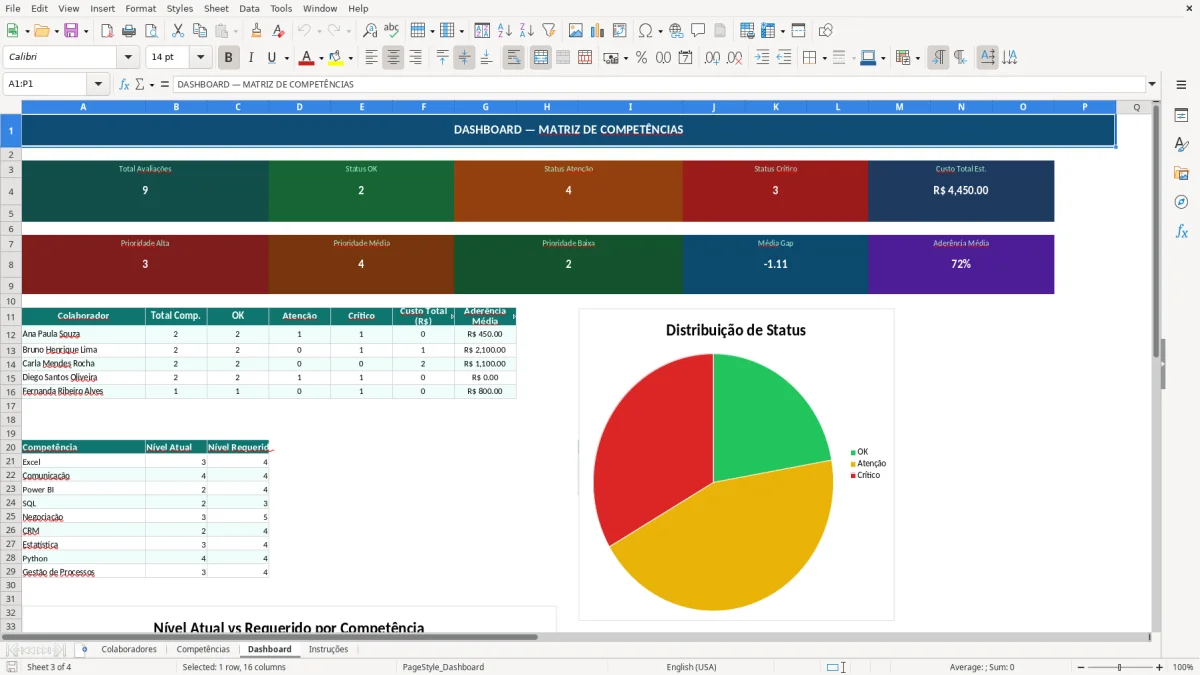Toggle wrap text on the selection
Screen dimensions: 1200x675
pyautogui.click(x=513, y=57)
